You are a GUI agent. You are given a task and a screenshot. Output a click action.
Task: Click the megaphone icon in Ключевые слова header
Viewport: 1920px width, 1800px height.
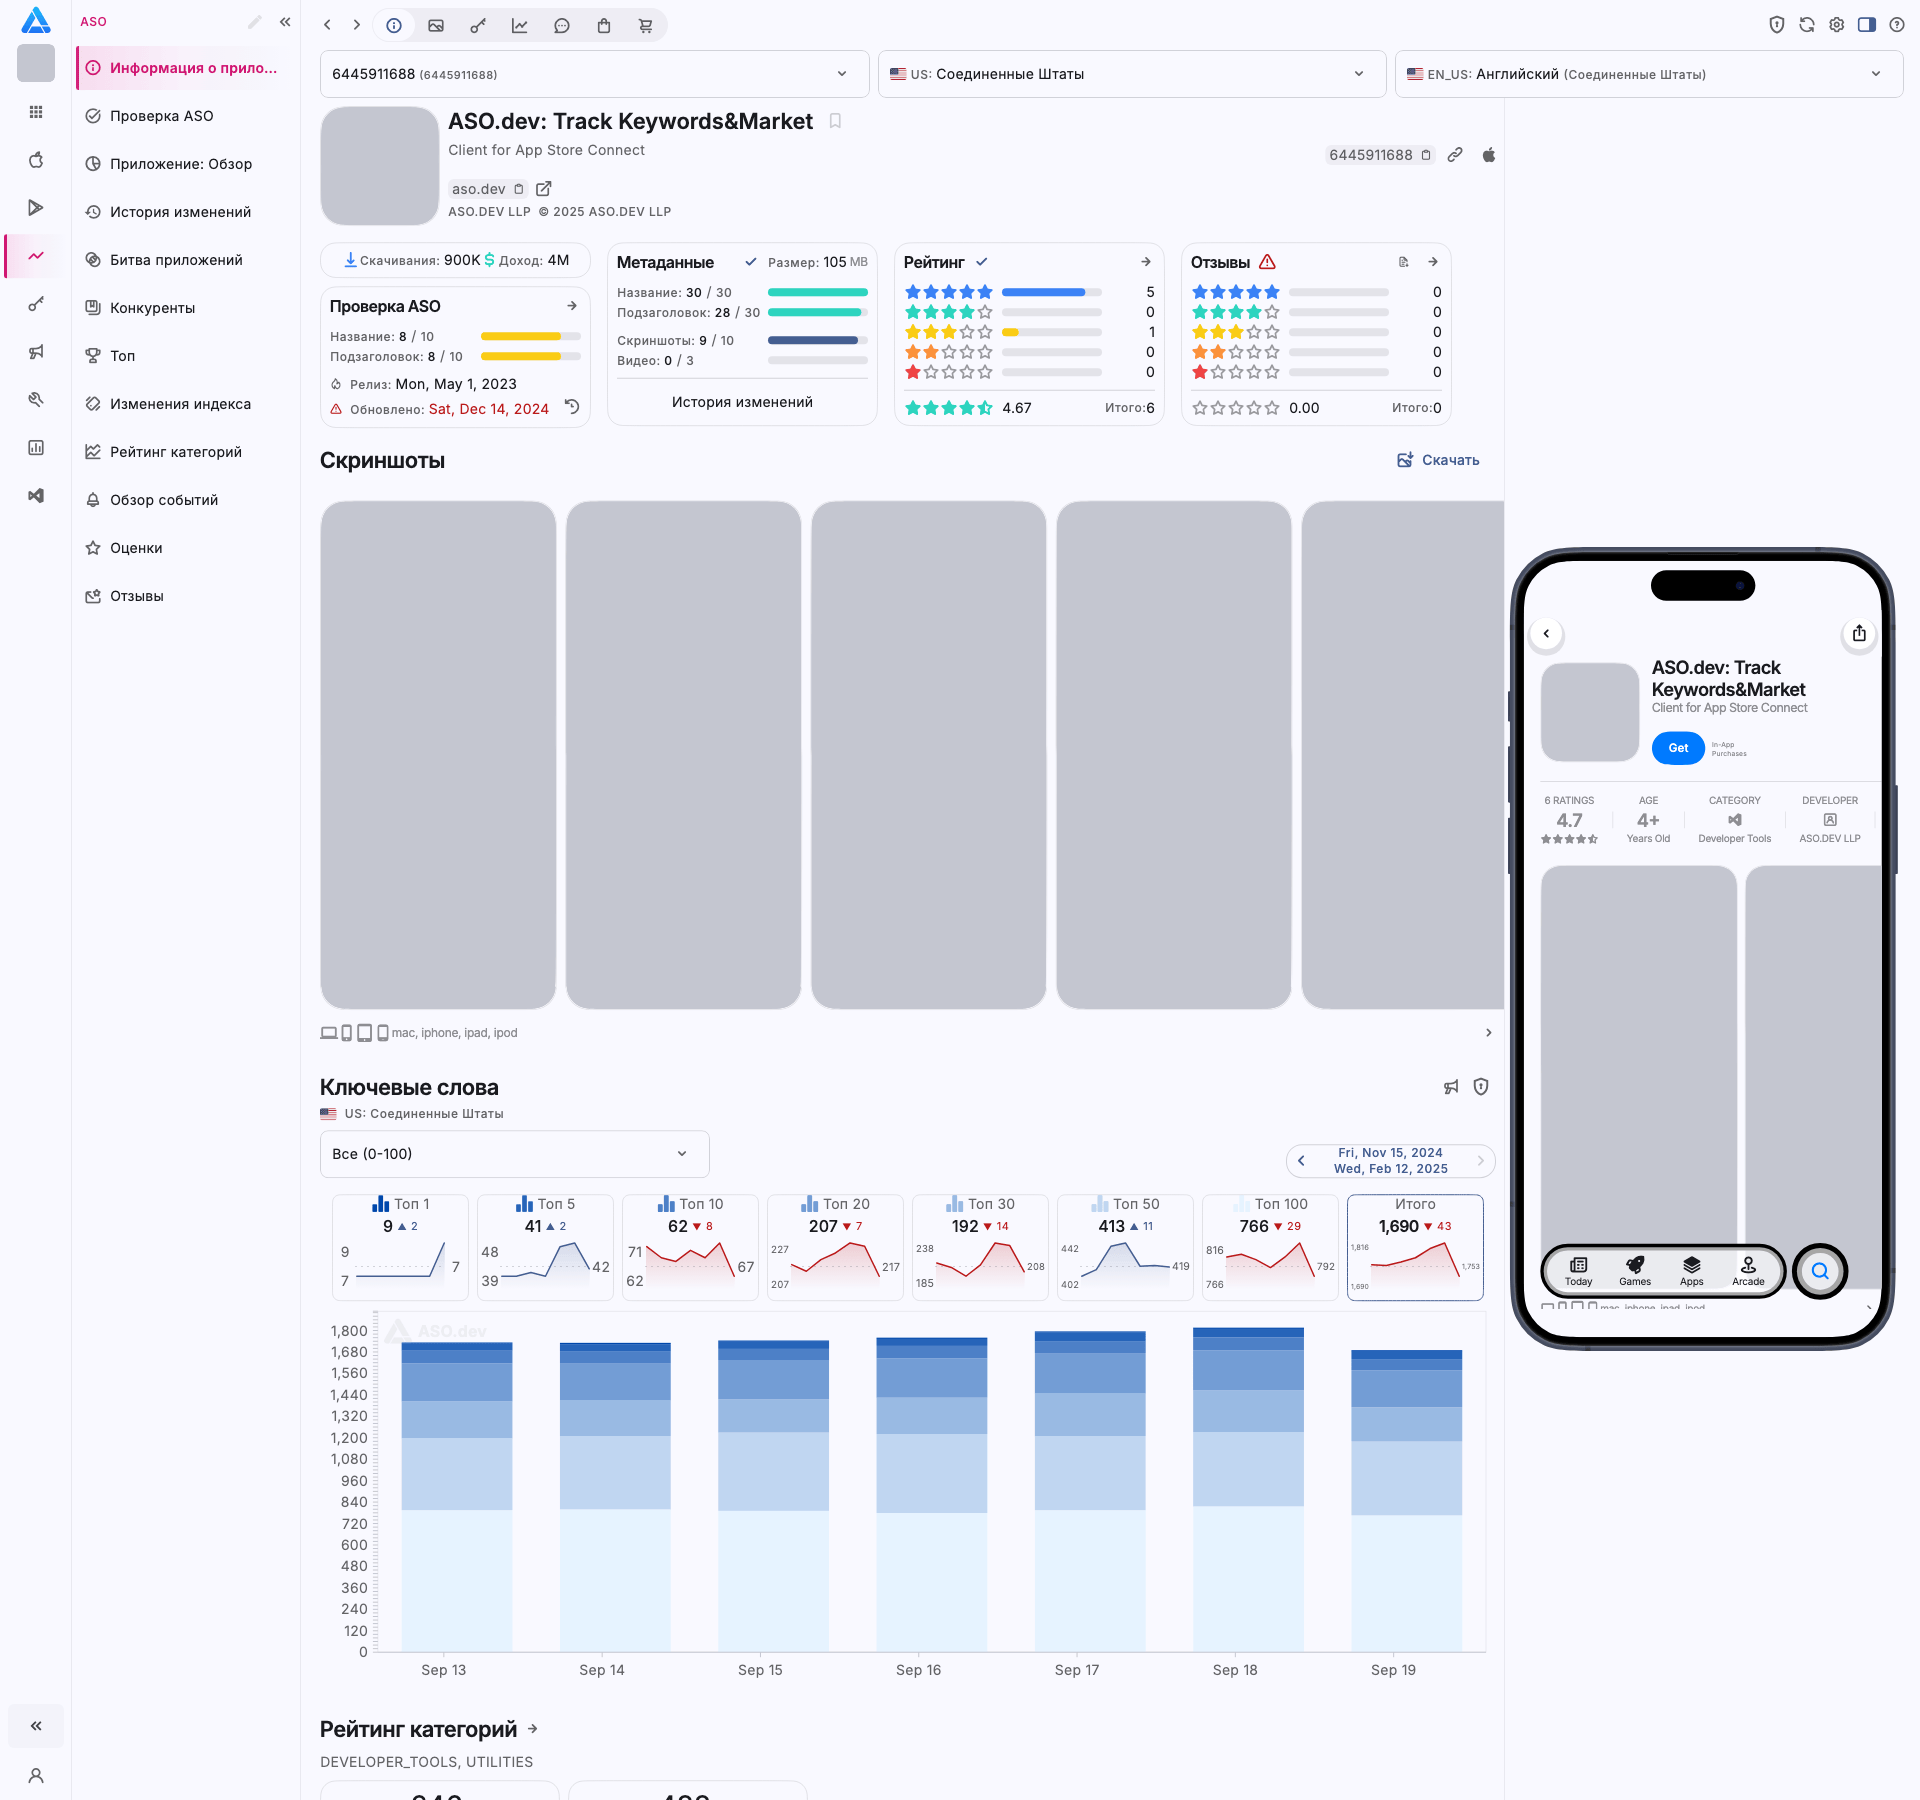(x=1451, y=1087)
